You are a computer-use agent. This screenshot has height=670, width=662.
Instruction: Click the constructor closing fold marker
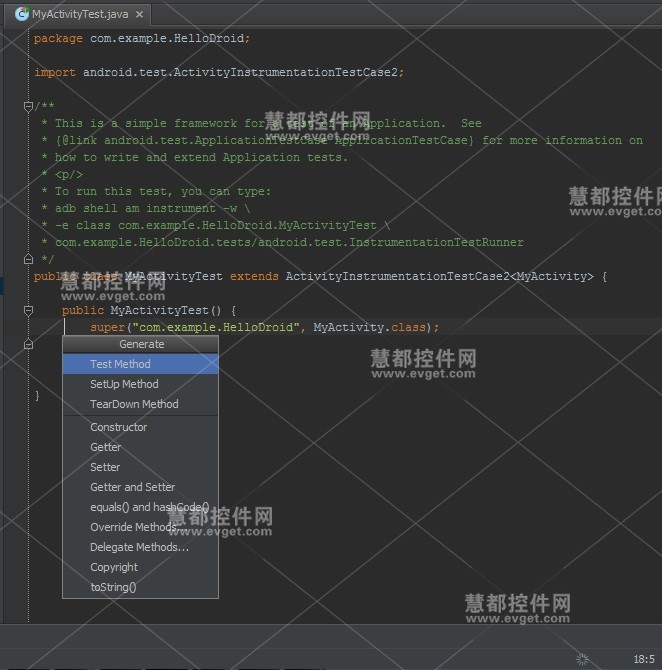point(28,344)
